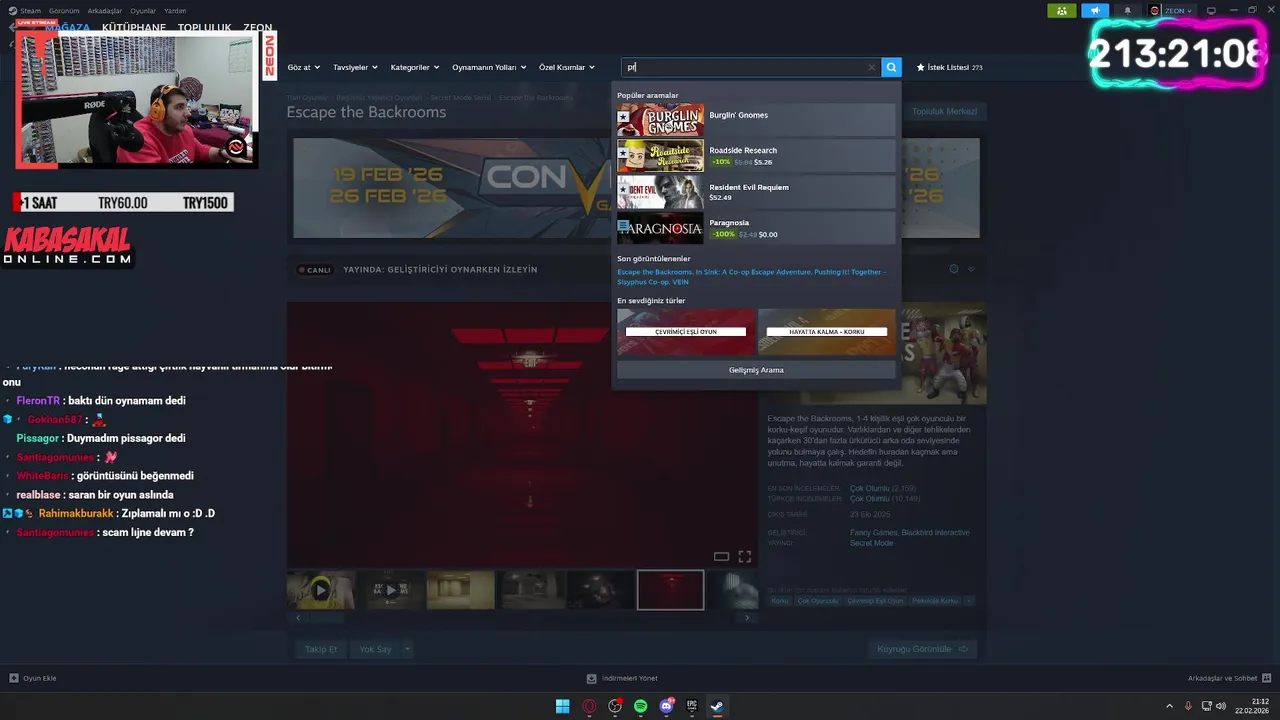Click the Oyun Ekle plus icon
The image size is (1280, 720).
14,678
